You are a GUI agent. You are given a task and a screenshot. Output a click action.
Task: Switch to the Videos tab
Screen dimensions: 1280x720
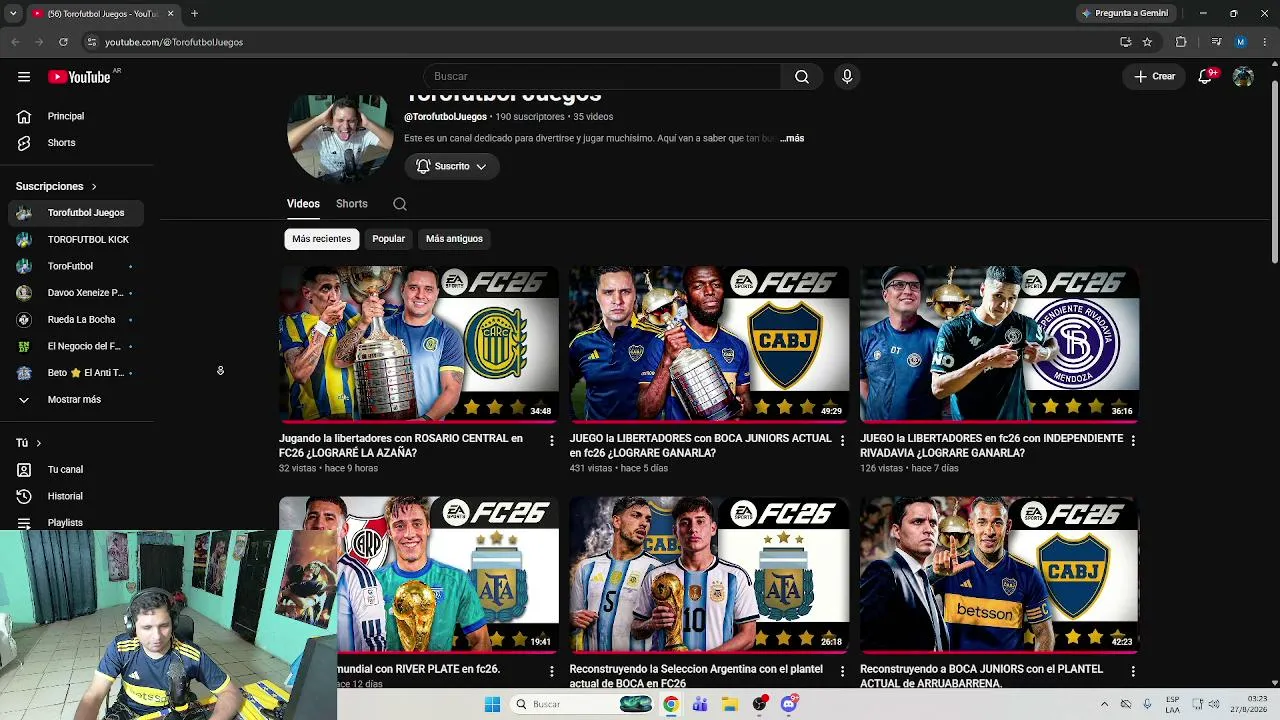coord(303,204)
